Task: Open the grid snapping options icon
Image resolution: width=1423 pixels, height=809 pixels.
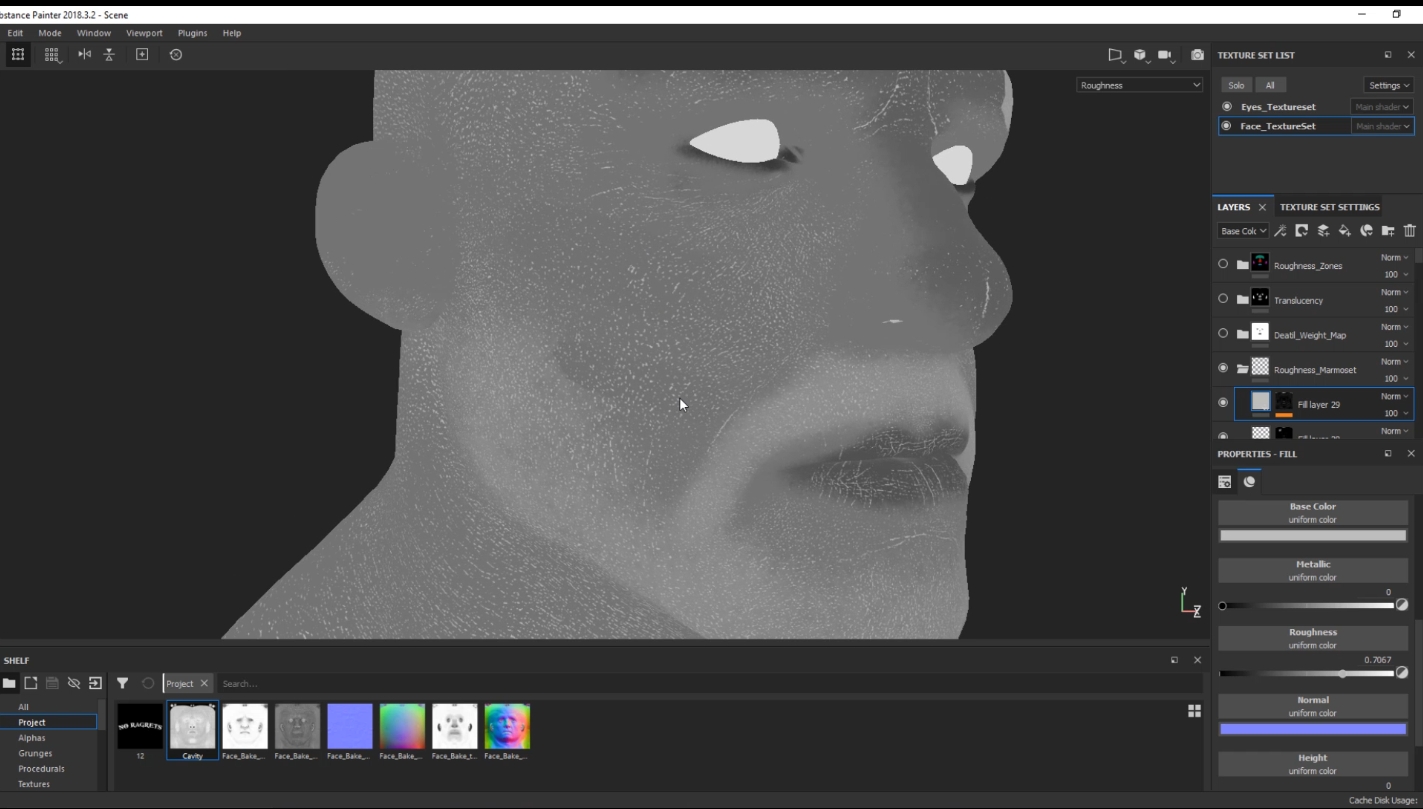Action: 52,55
